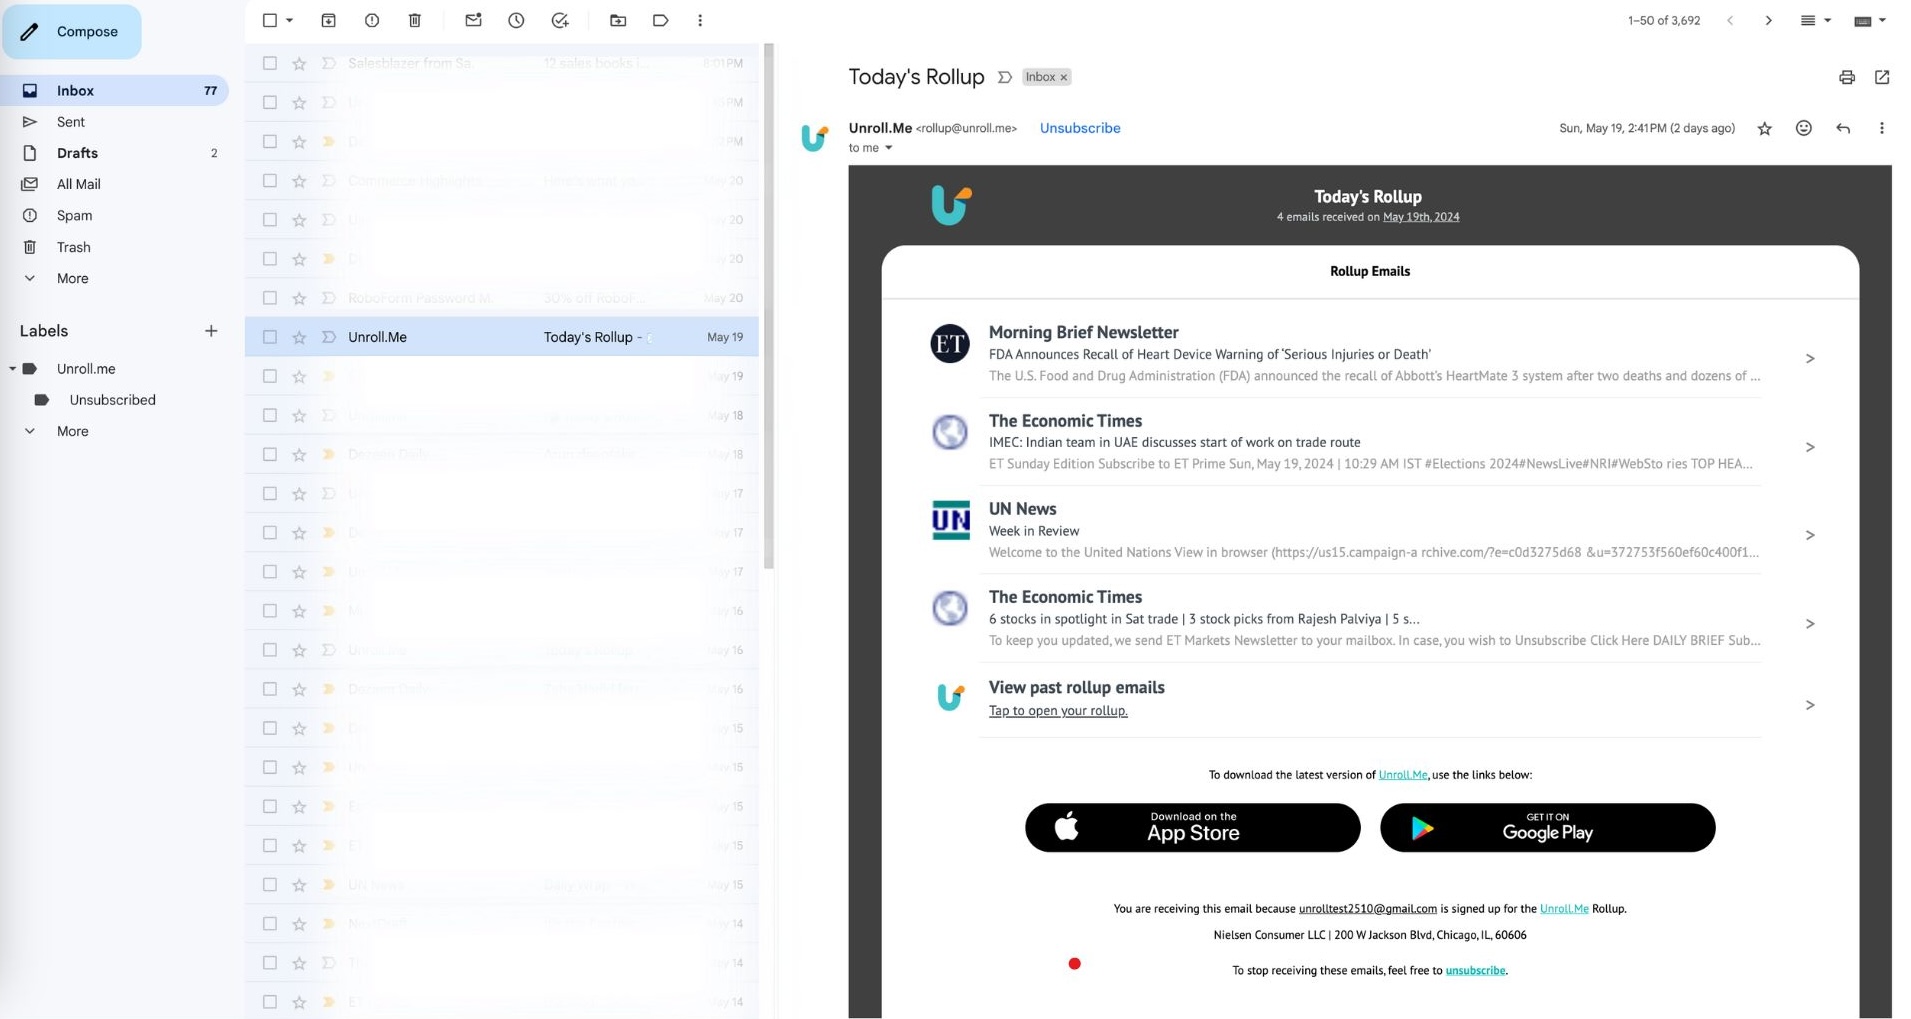
Task: Star the Salesblazer email row
Action: [299, 63]
